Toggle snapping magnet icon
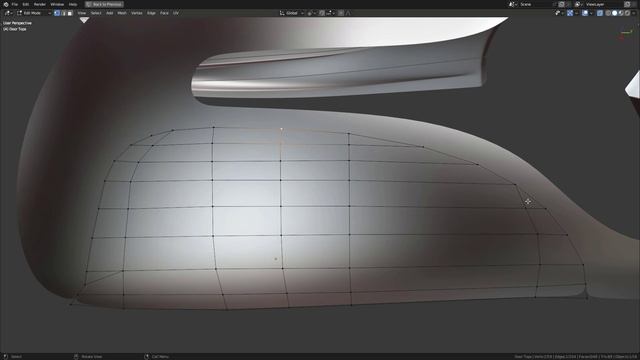640x360 pixels. [x=322, y=13]
